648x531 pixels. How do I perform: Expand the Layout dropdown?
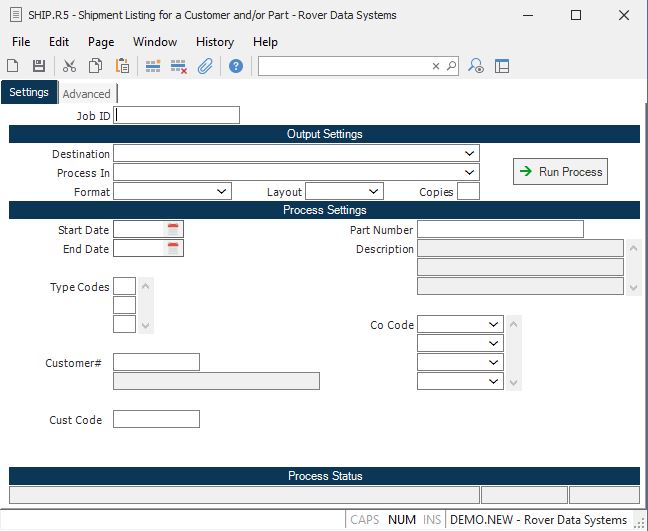tap(374, 191)
